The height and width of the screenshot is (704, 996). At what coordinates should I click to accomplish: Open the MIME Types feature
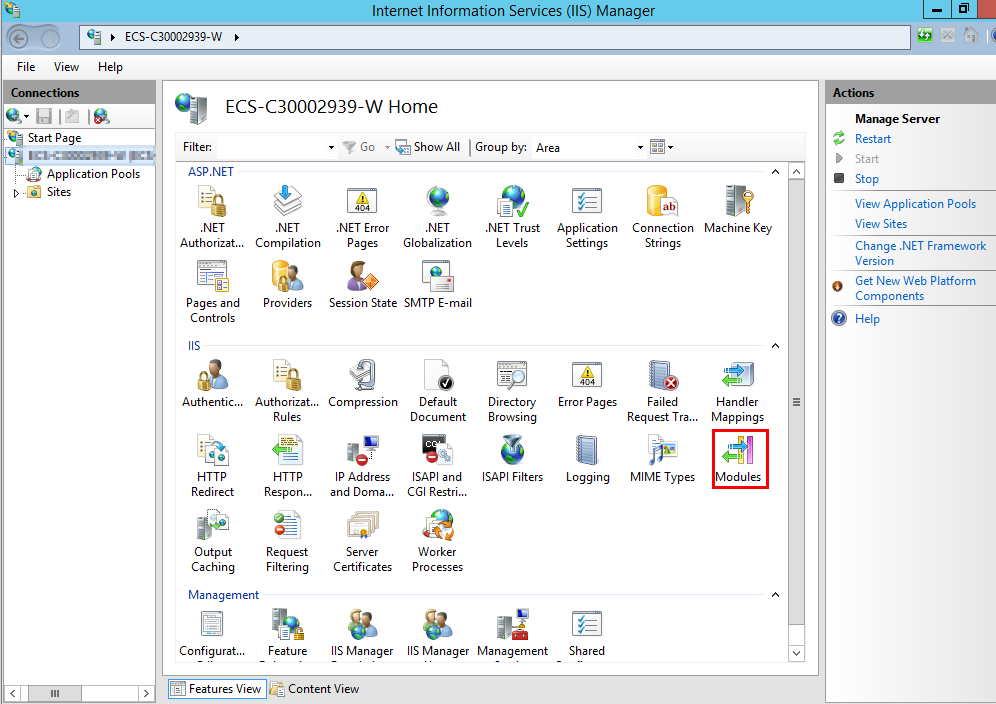(663, 459)
